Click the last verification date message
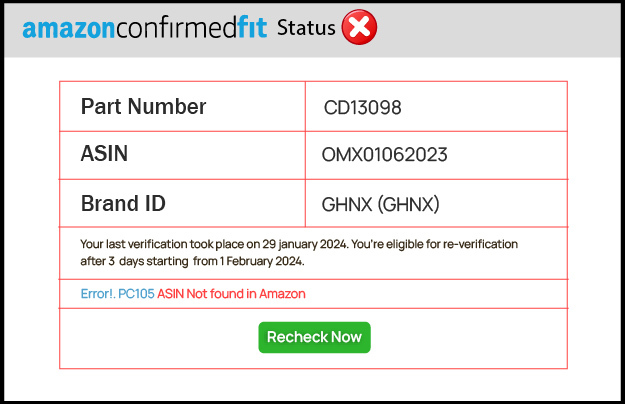Viewport: 625px width, 404px height. (x=298, y=244)
